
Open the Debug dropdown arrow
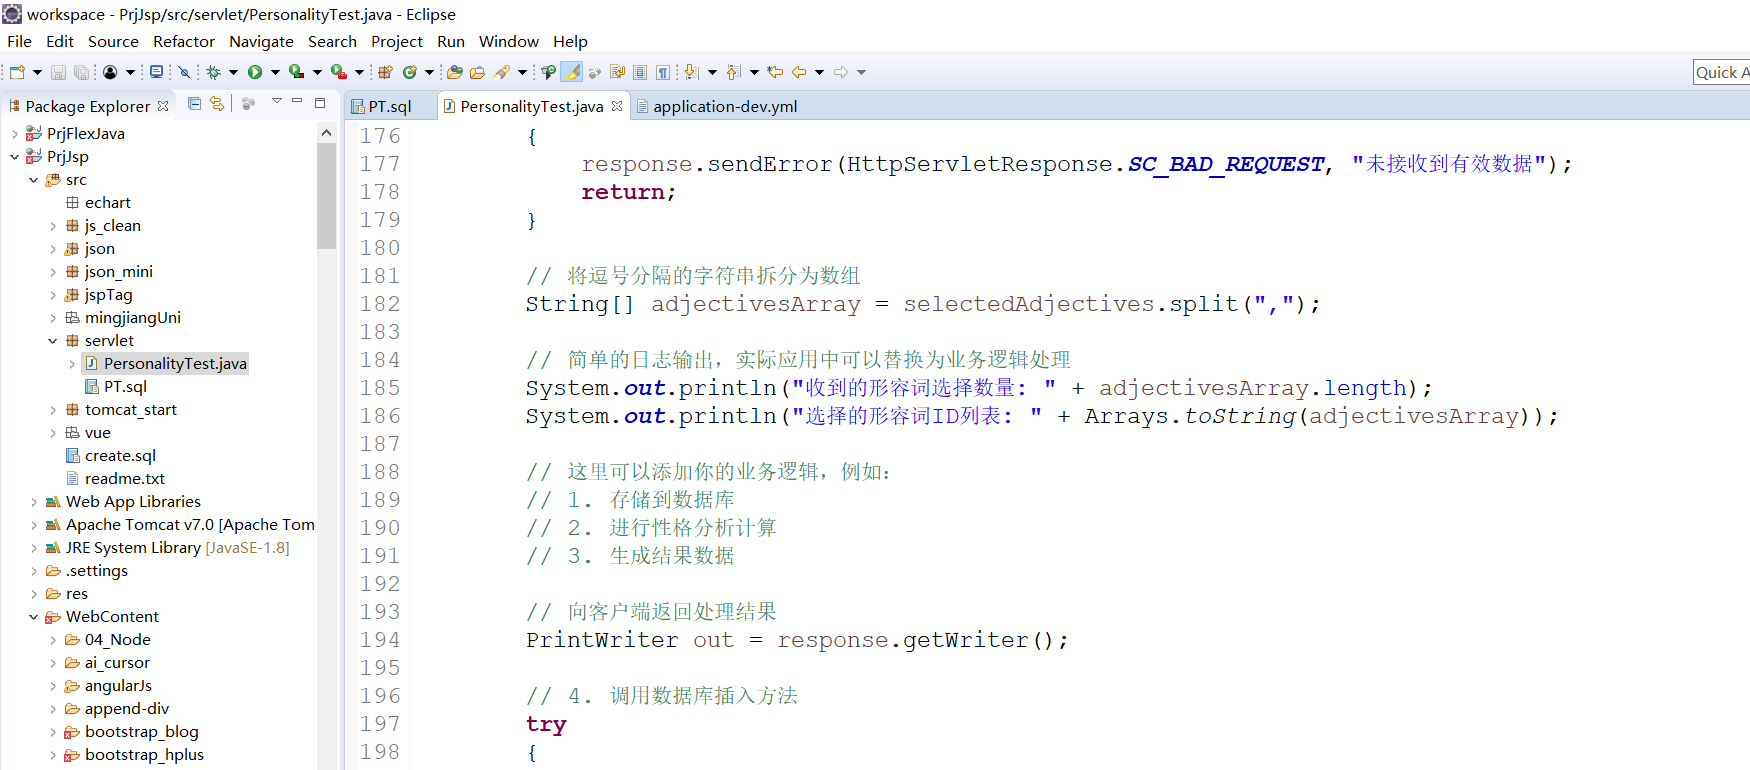tap(233, 72)
